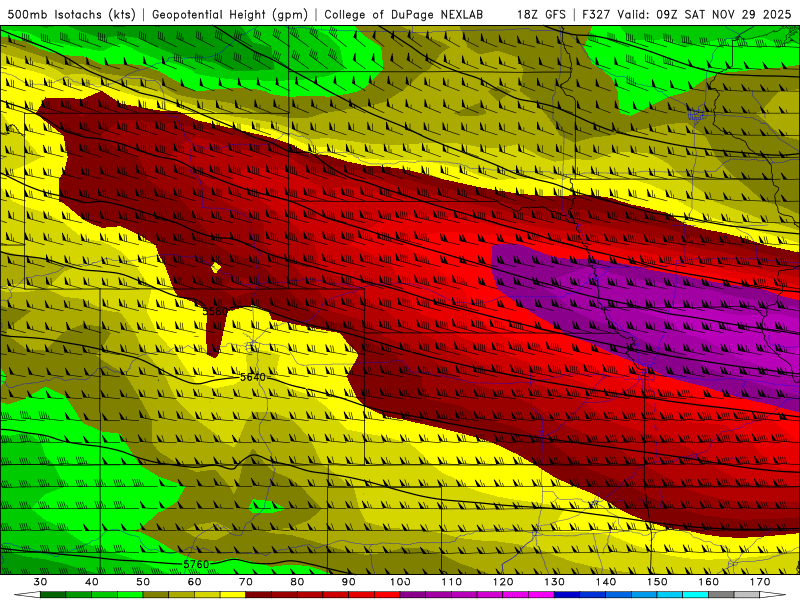This screenshot has height=600, width=800.
Task: Click the 80 label on the color bar
Action: point(297,582)
